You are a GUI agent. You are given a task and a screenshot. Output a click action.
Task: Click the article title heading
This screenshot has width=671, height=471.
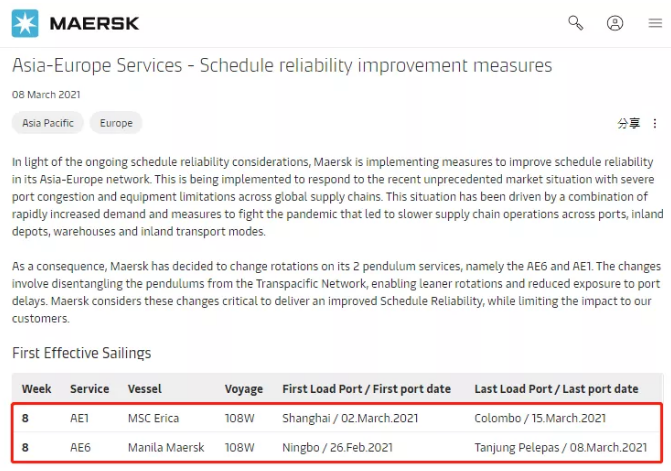282,66
